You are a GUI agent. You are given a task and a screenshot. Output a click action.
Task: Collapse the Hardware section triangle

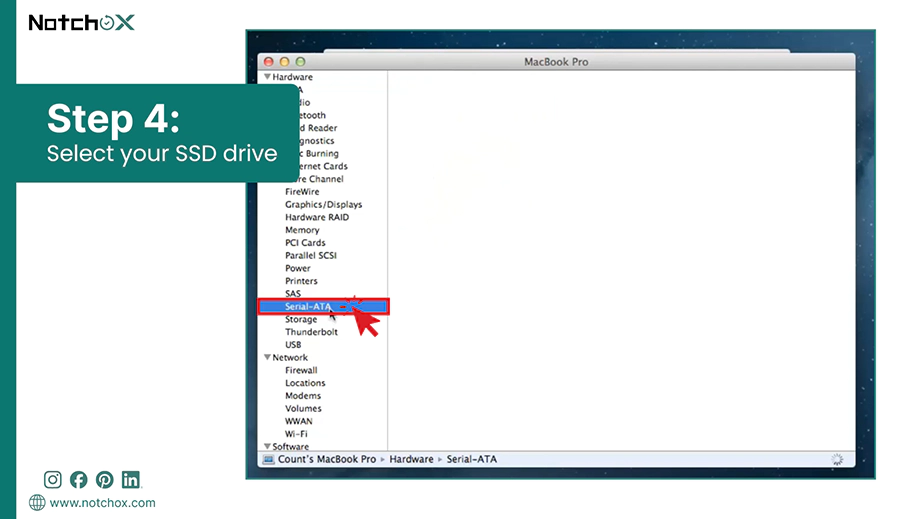pyautogui.click(x=268, y=77)
